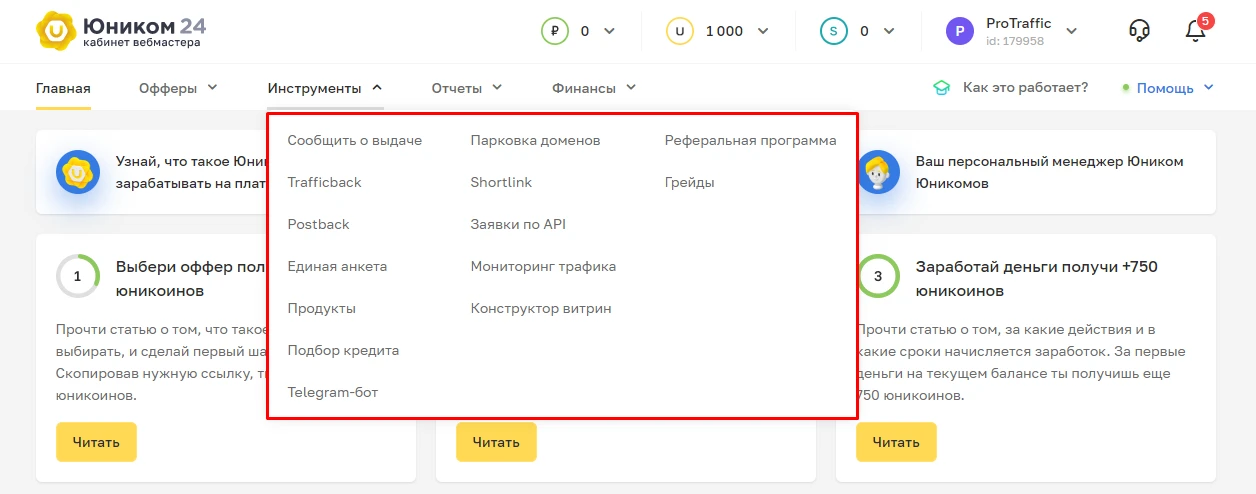Expand the ProTraffic account dropdown

tap(1071, 31)
